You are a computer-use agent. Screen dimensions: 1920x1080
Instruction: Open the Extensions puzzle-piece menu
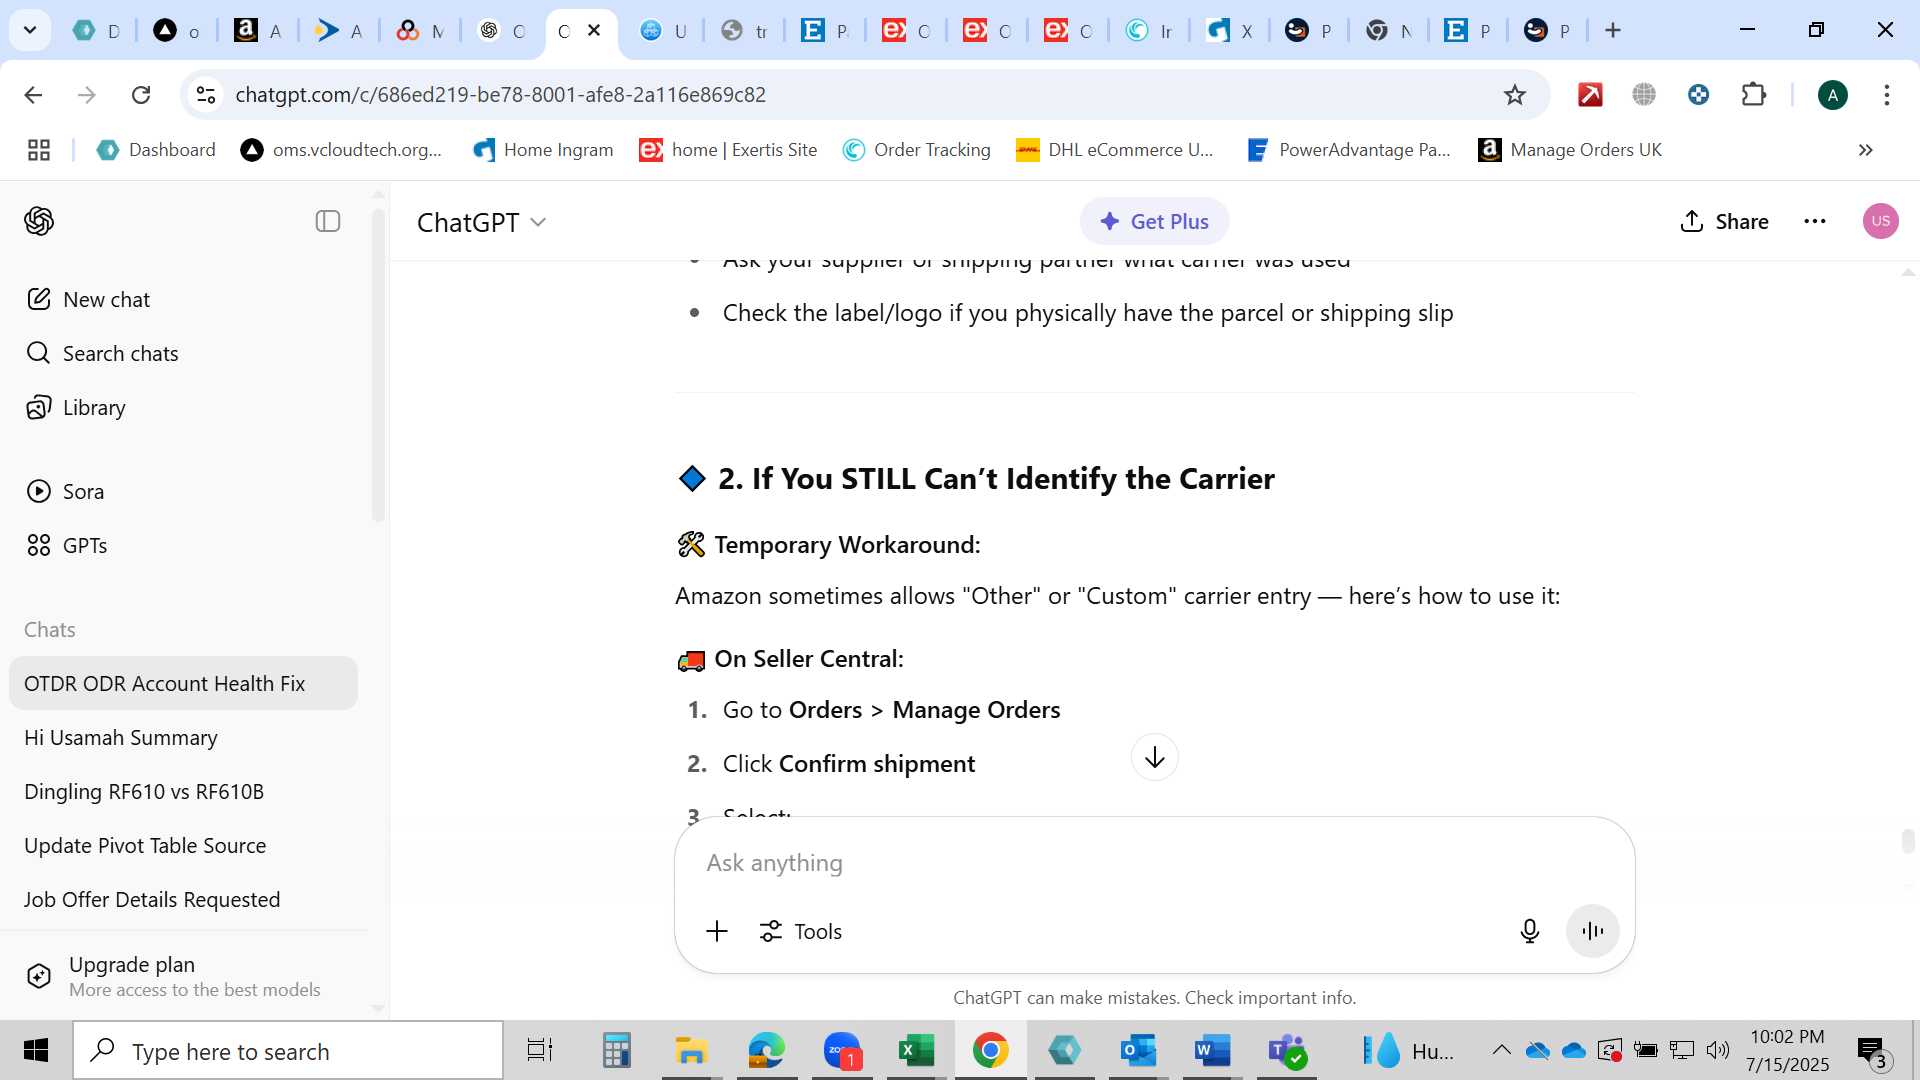click(x=1754, y=95)
